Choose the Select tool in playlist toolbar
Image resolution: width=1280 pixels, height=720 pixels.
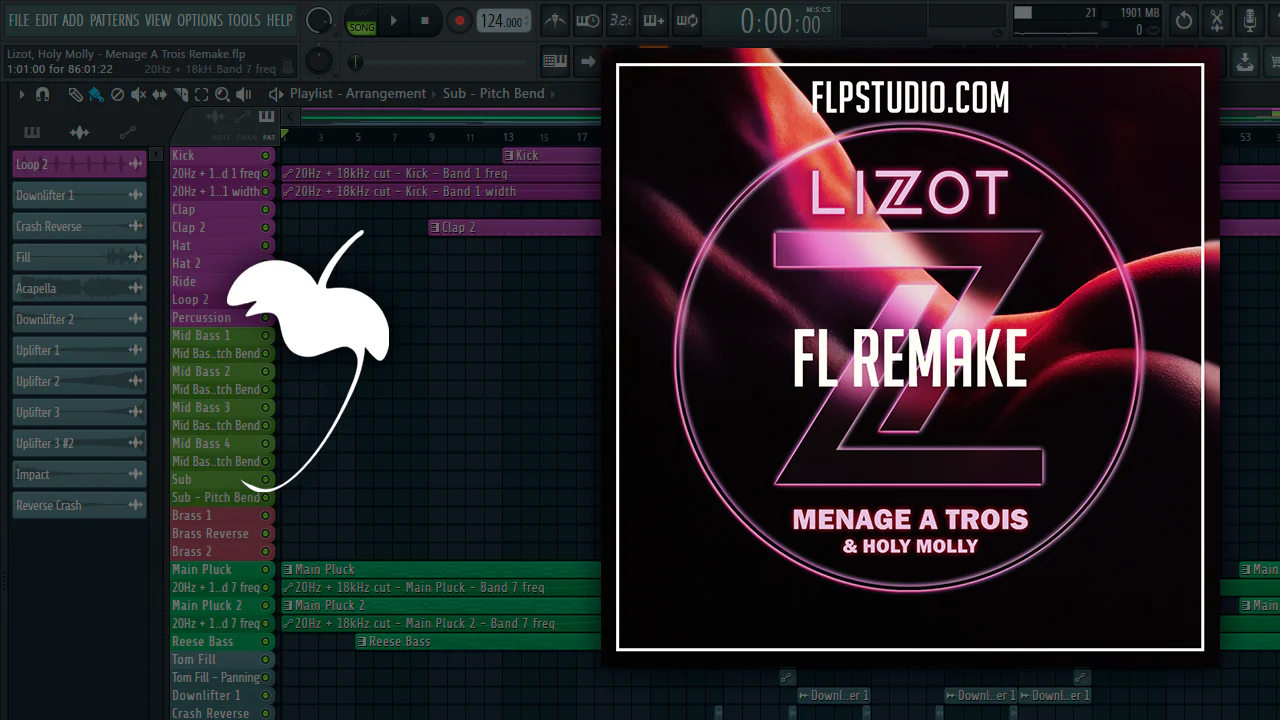(x=202, y=94)
